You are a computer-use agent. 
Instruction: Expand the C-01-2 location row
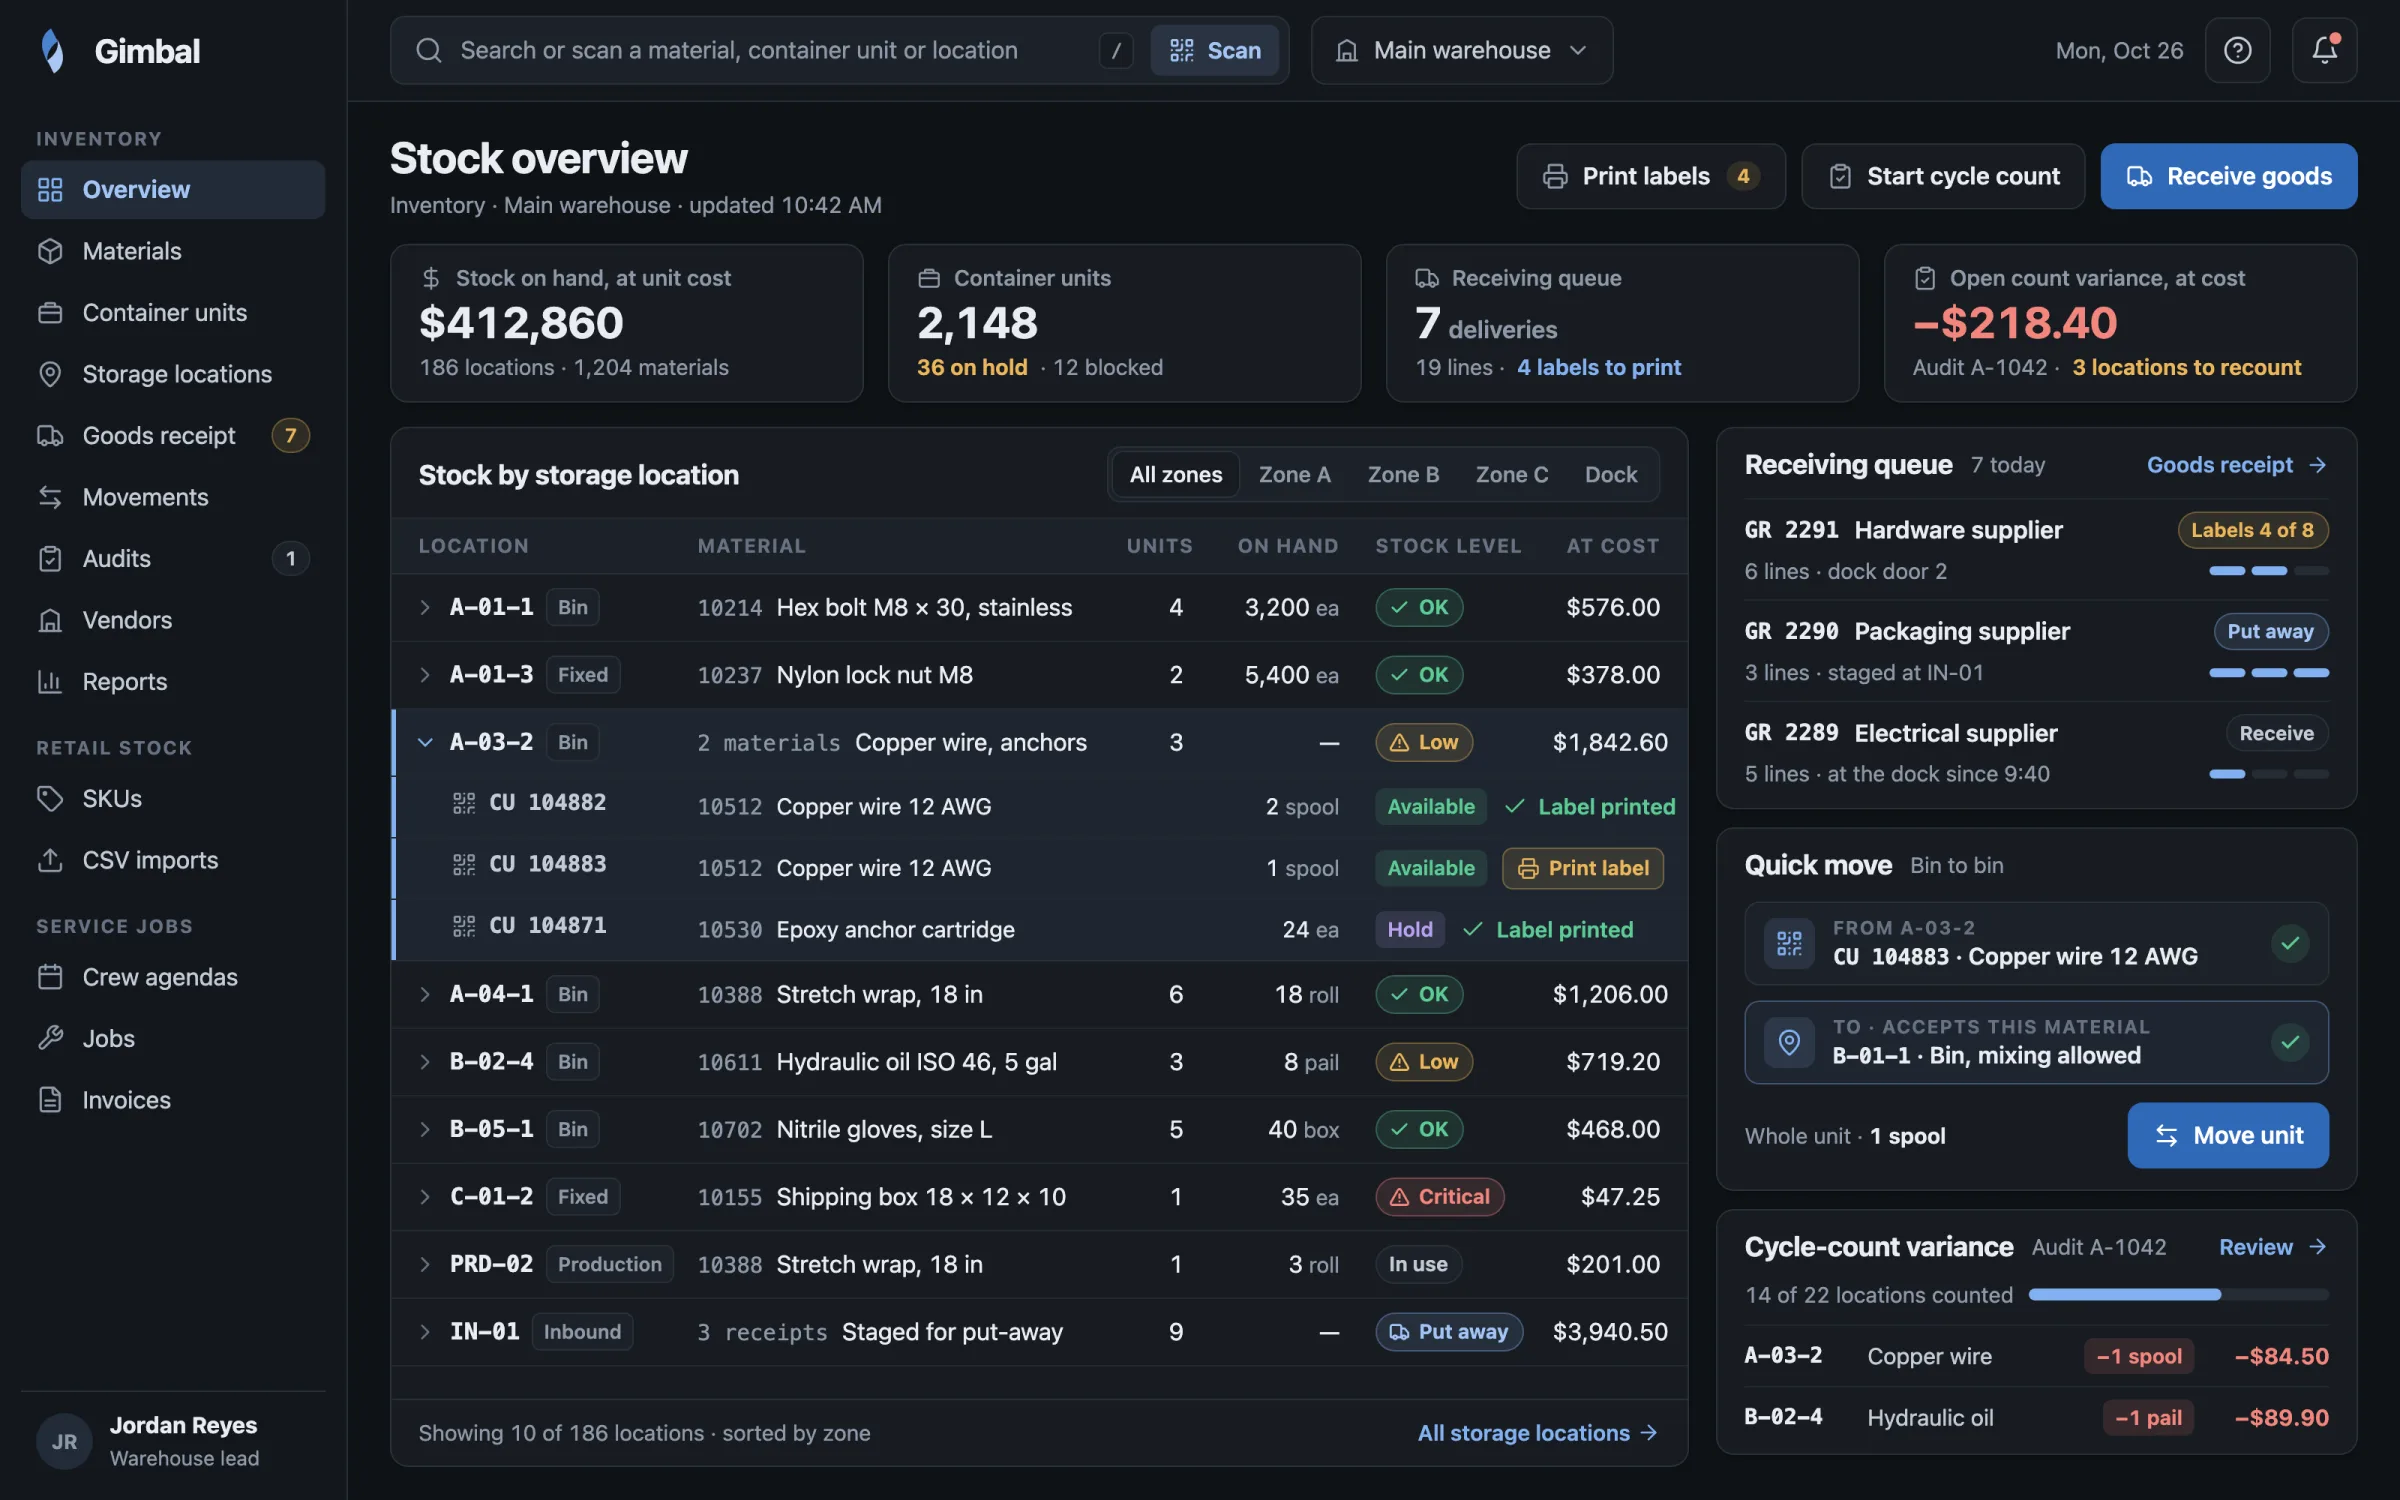pos(425,1196)
